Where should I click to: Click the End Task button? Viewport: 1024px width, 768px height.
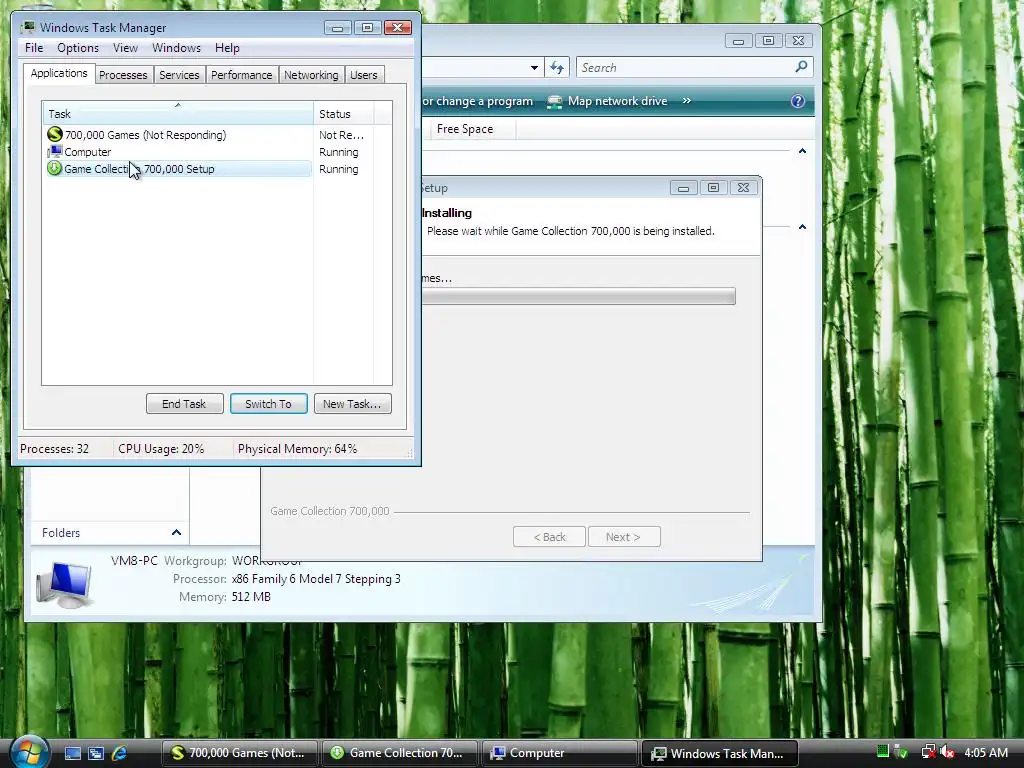pyautogui.click(x=184, y=404)
